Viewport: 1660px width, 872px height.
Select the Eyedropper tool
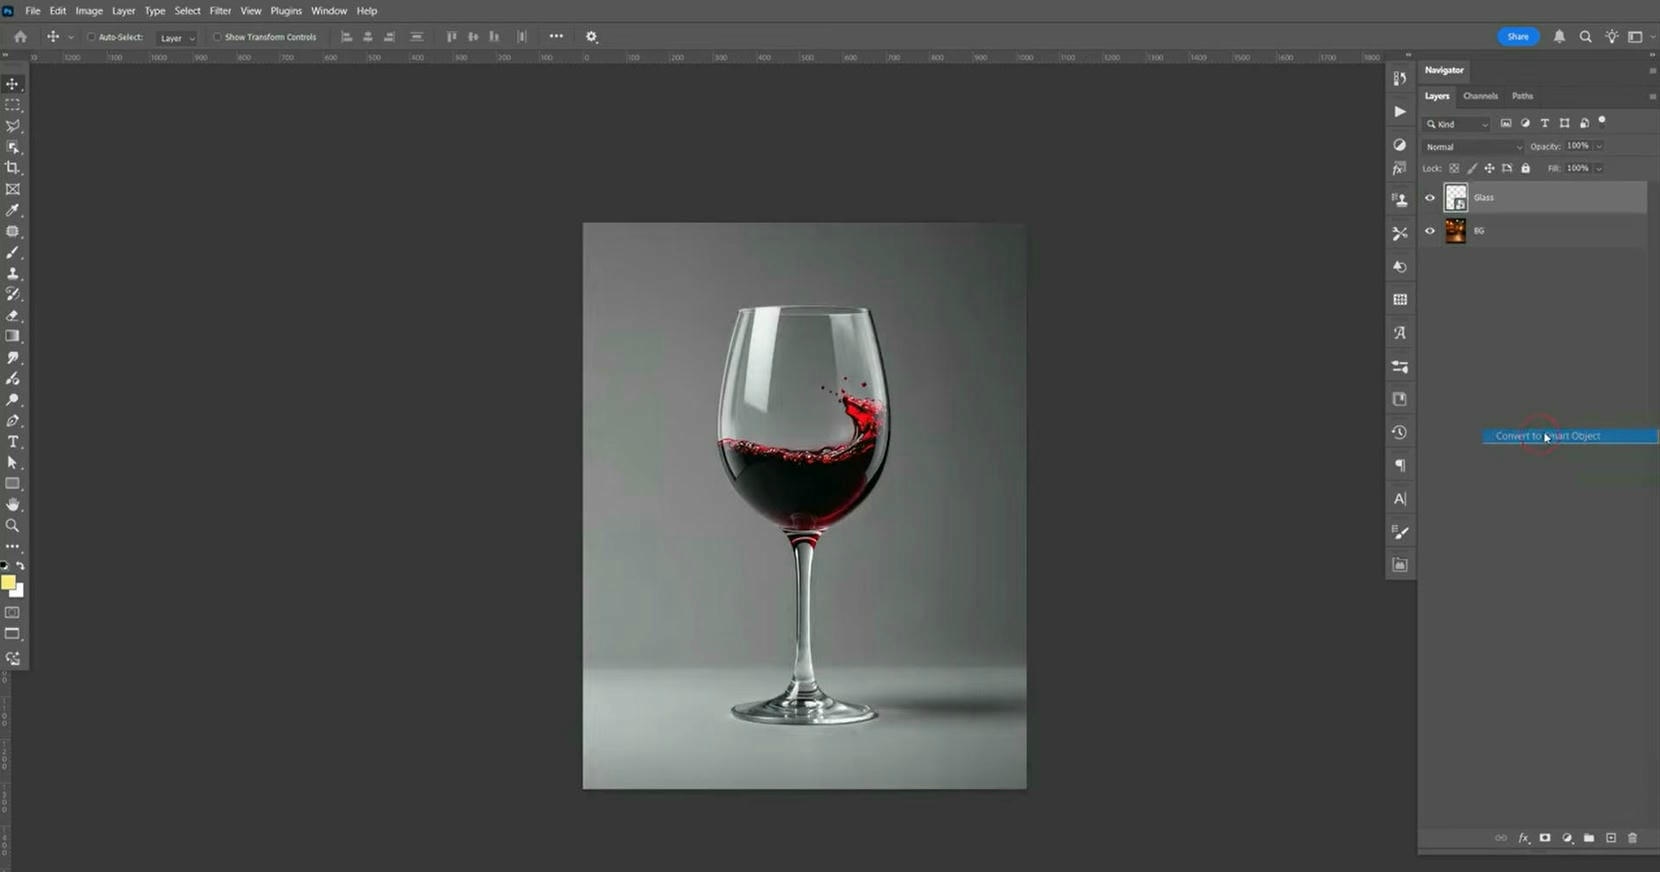[13, 210]
